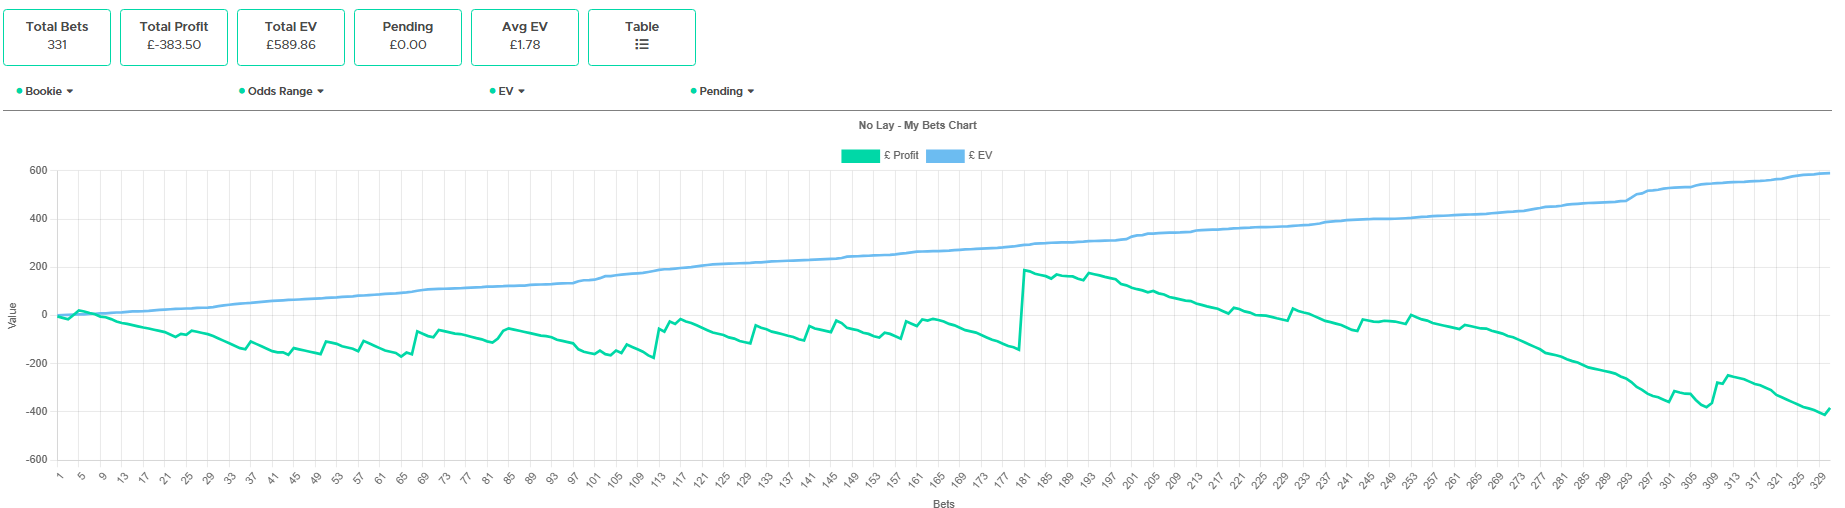
Task: Click the blue £ EV legend swatch
Action: (945, 156)
